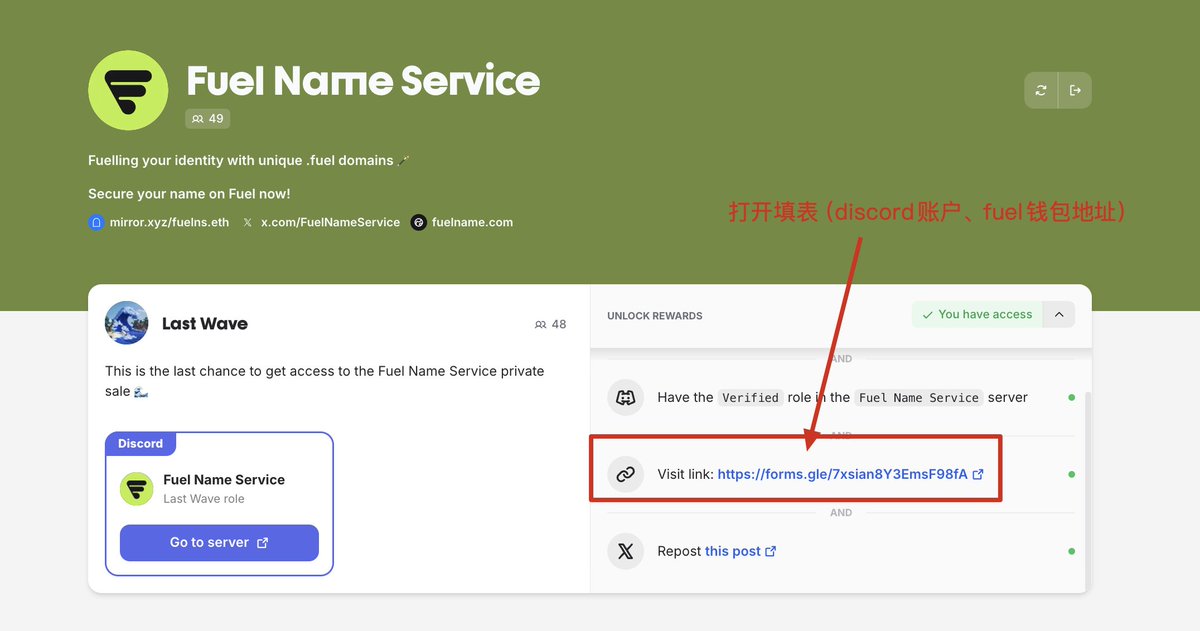Click the Last Wave role avatar image

pos(127,323)
